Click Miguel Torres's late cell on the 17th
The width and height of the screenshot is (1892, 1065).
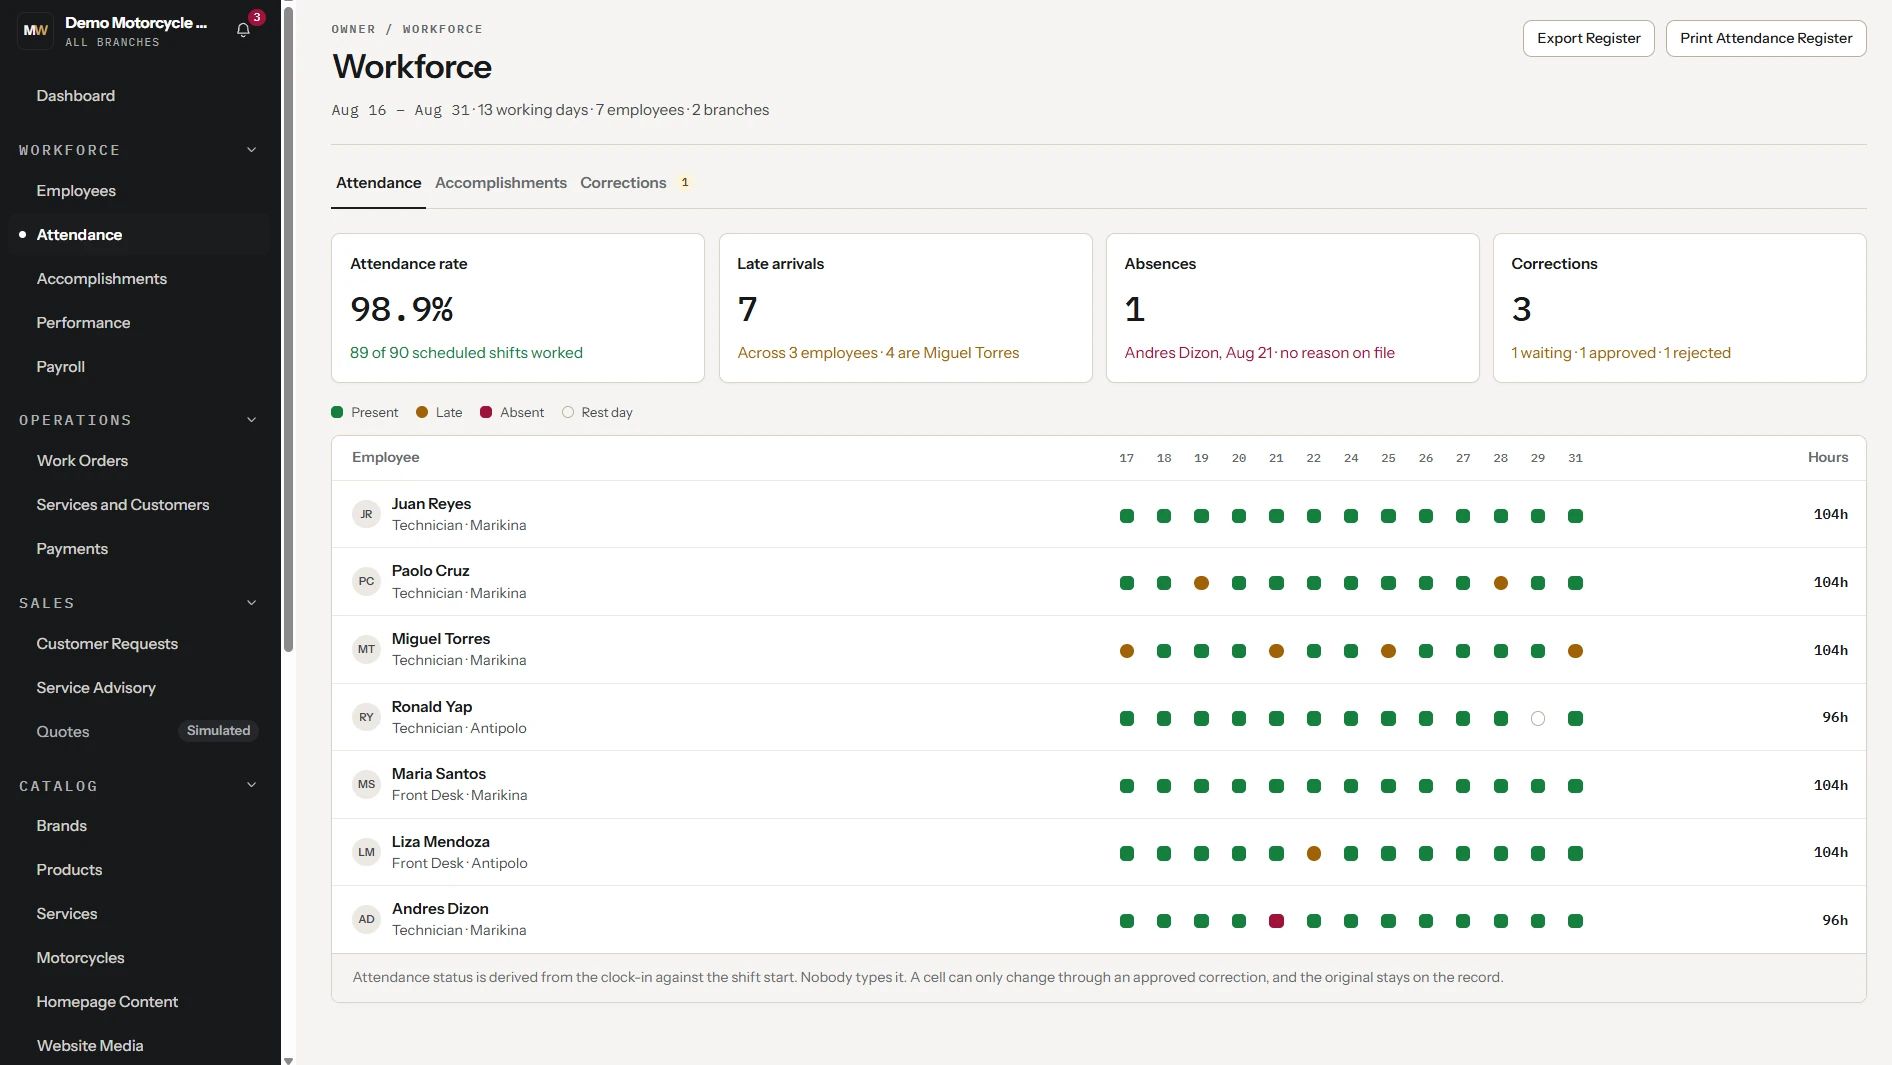1127,651
